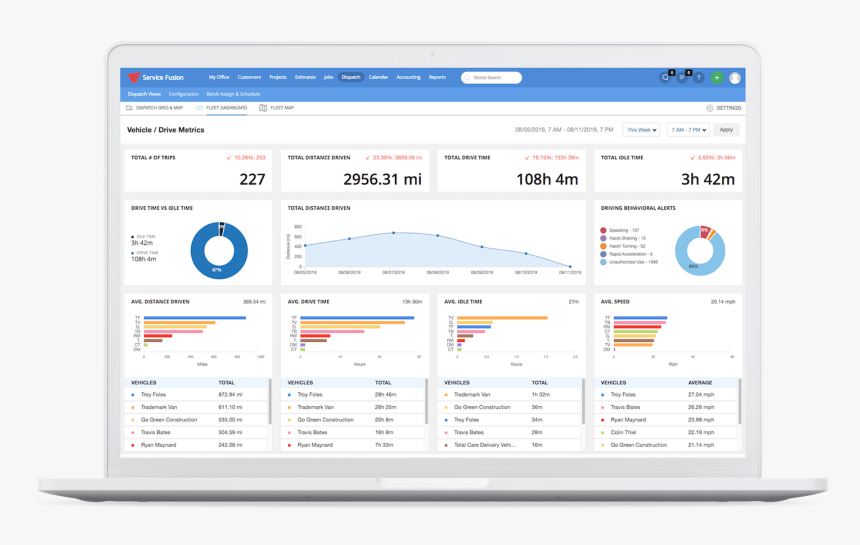
Task: Click the 3h 42m total idle time value
Action: pyautogui.click(x=708, y=179)
